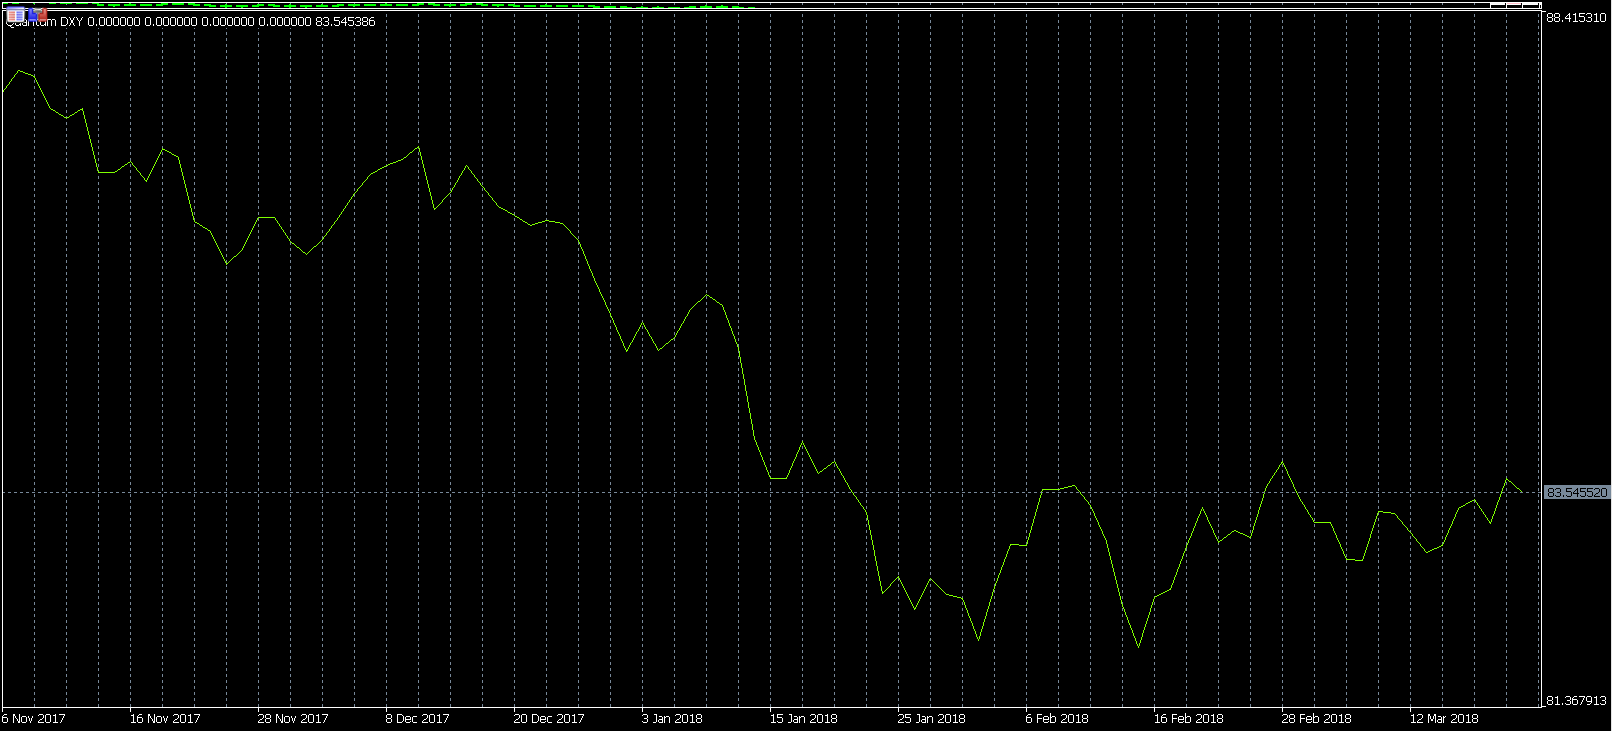Click the 6 Feb 2018 date label

(x=1057, y=718)
